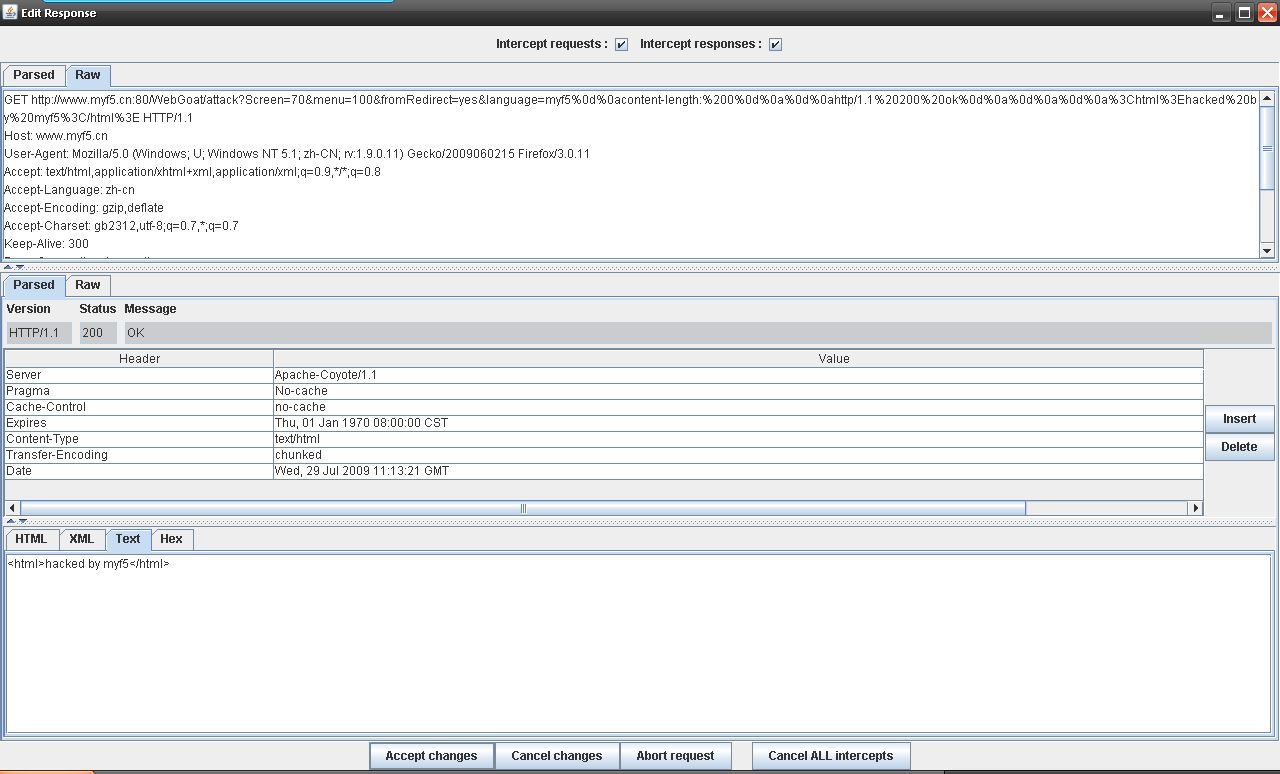This screenshot has height=774, width=1280.
Task: Click the GET request line with the WebGoat URL
Action: (x=630, y=108)
